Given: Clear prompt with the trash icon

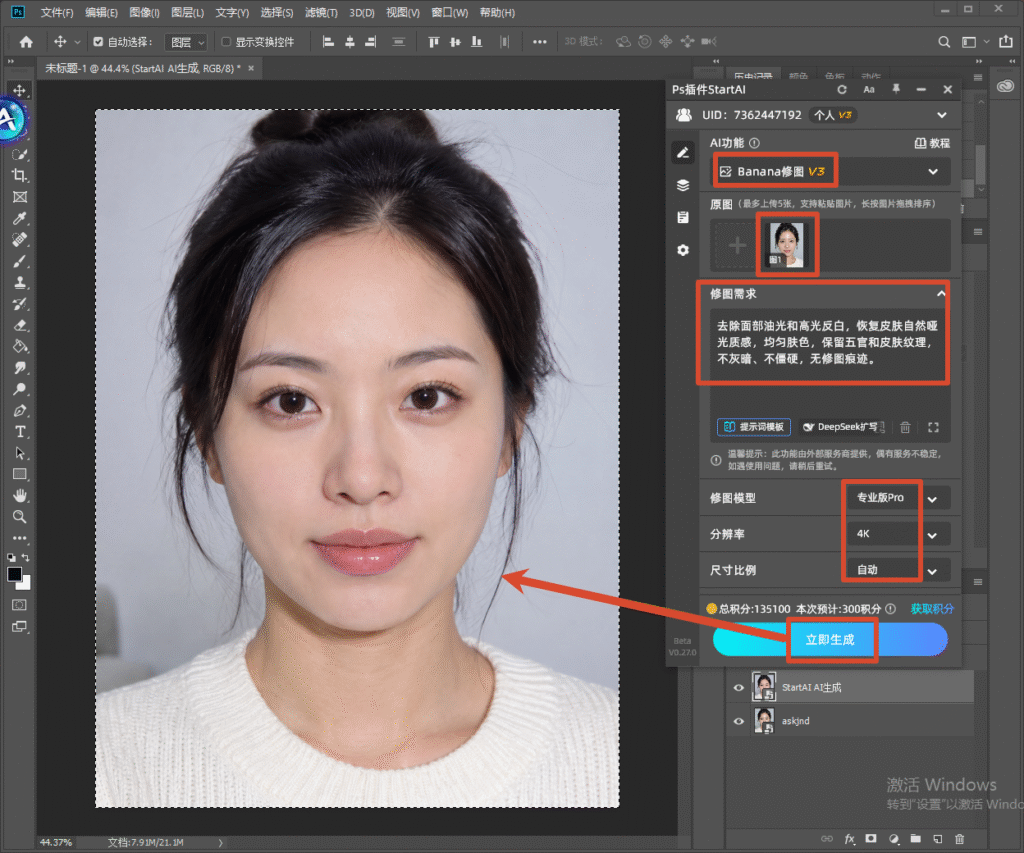Looking at the screenshot, I should click(x=905, y=427).
